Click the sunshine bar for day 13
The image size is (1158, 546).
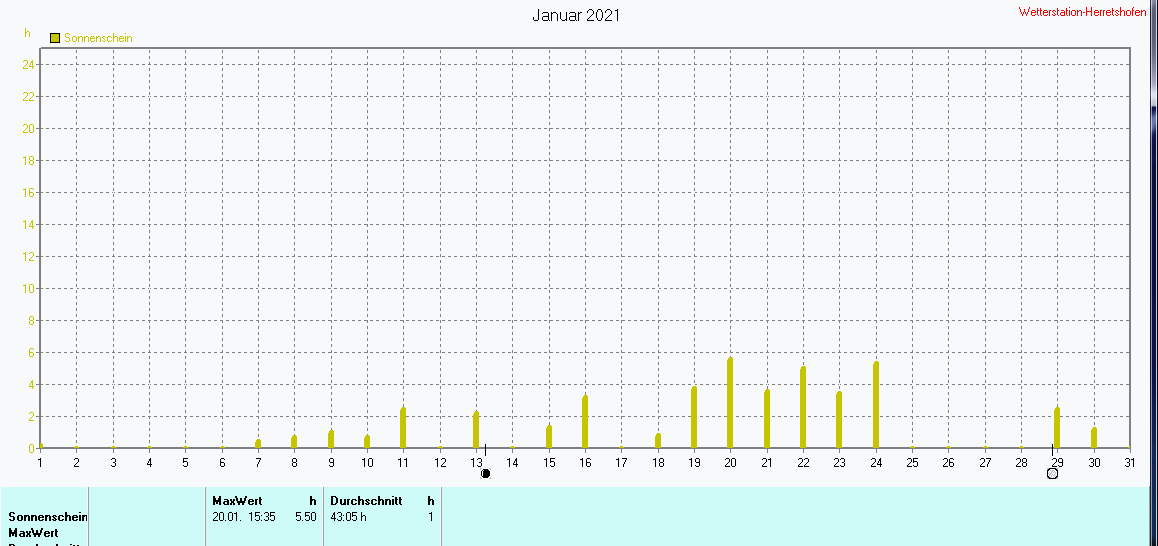pos(476,429)
